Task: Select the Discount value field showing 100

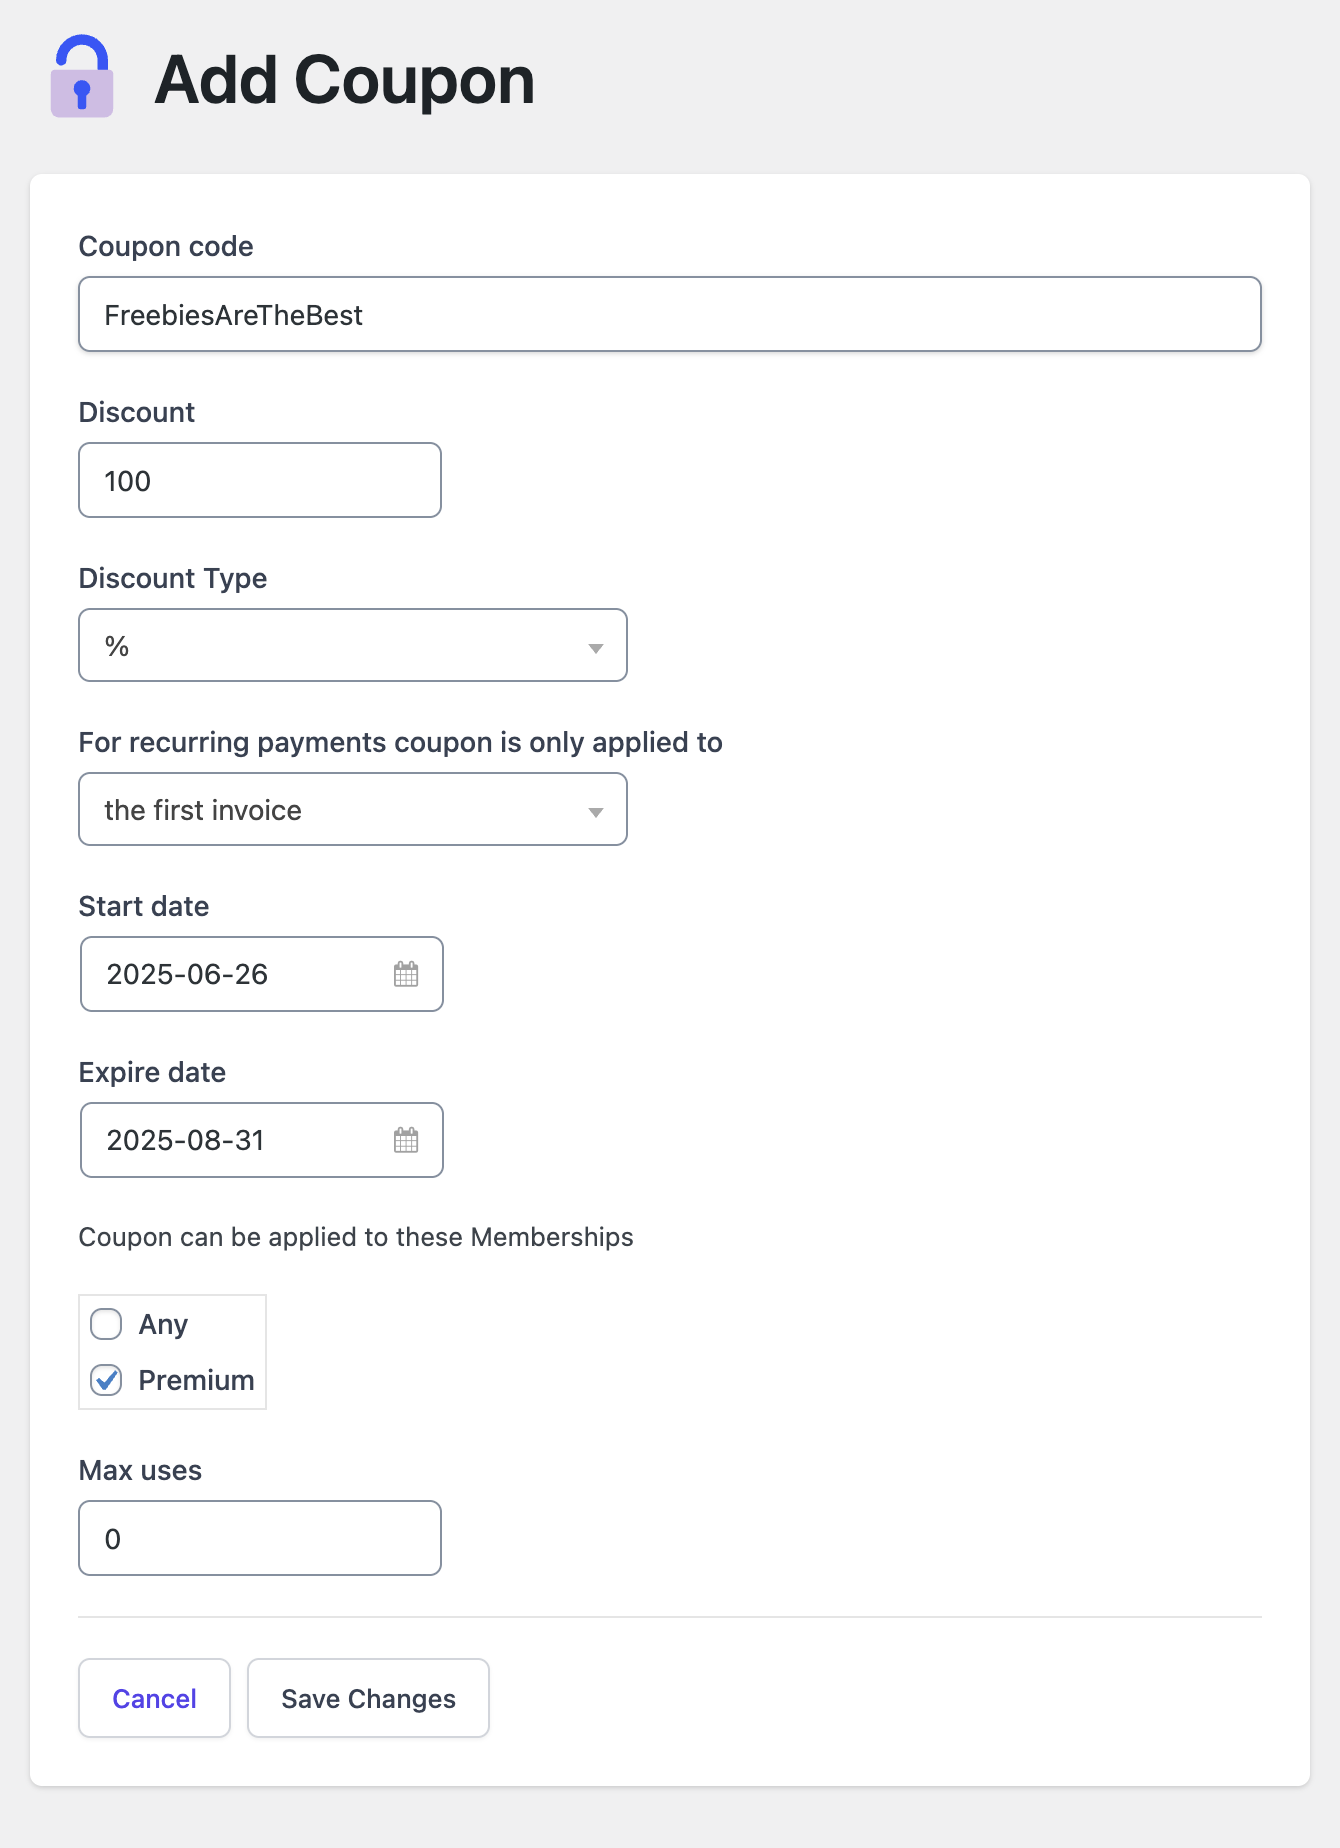Action: 259,480
